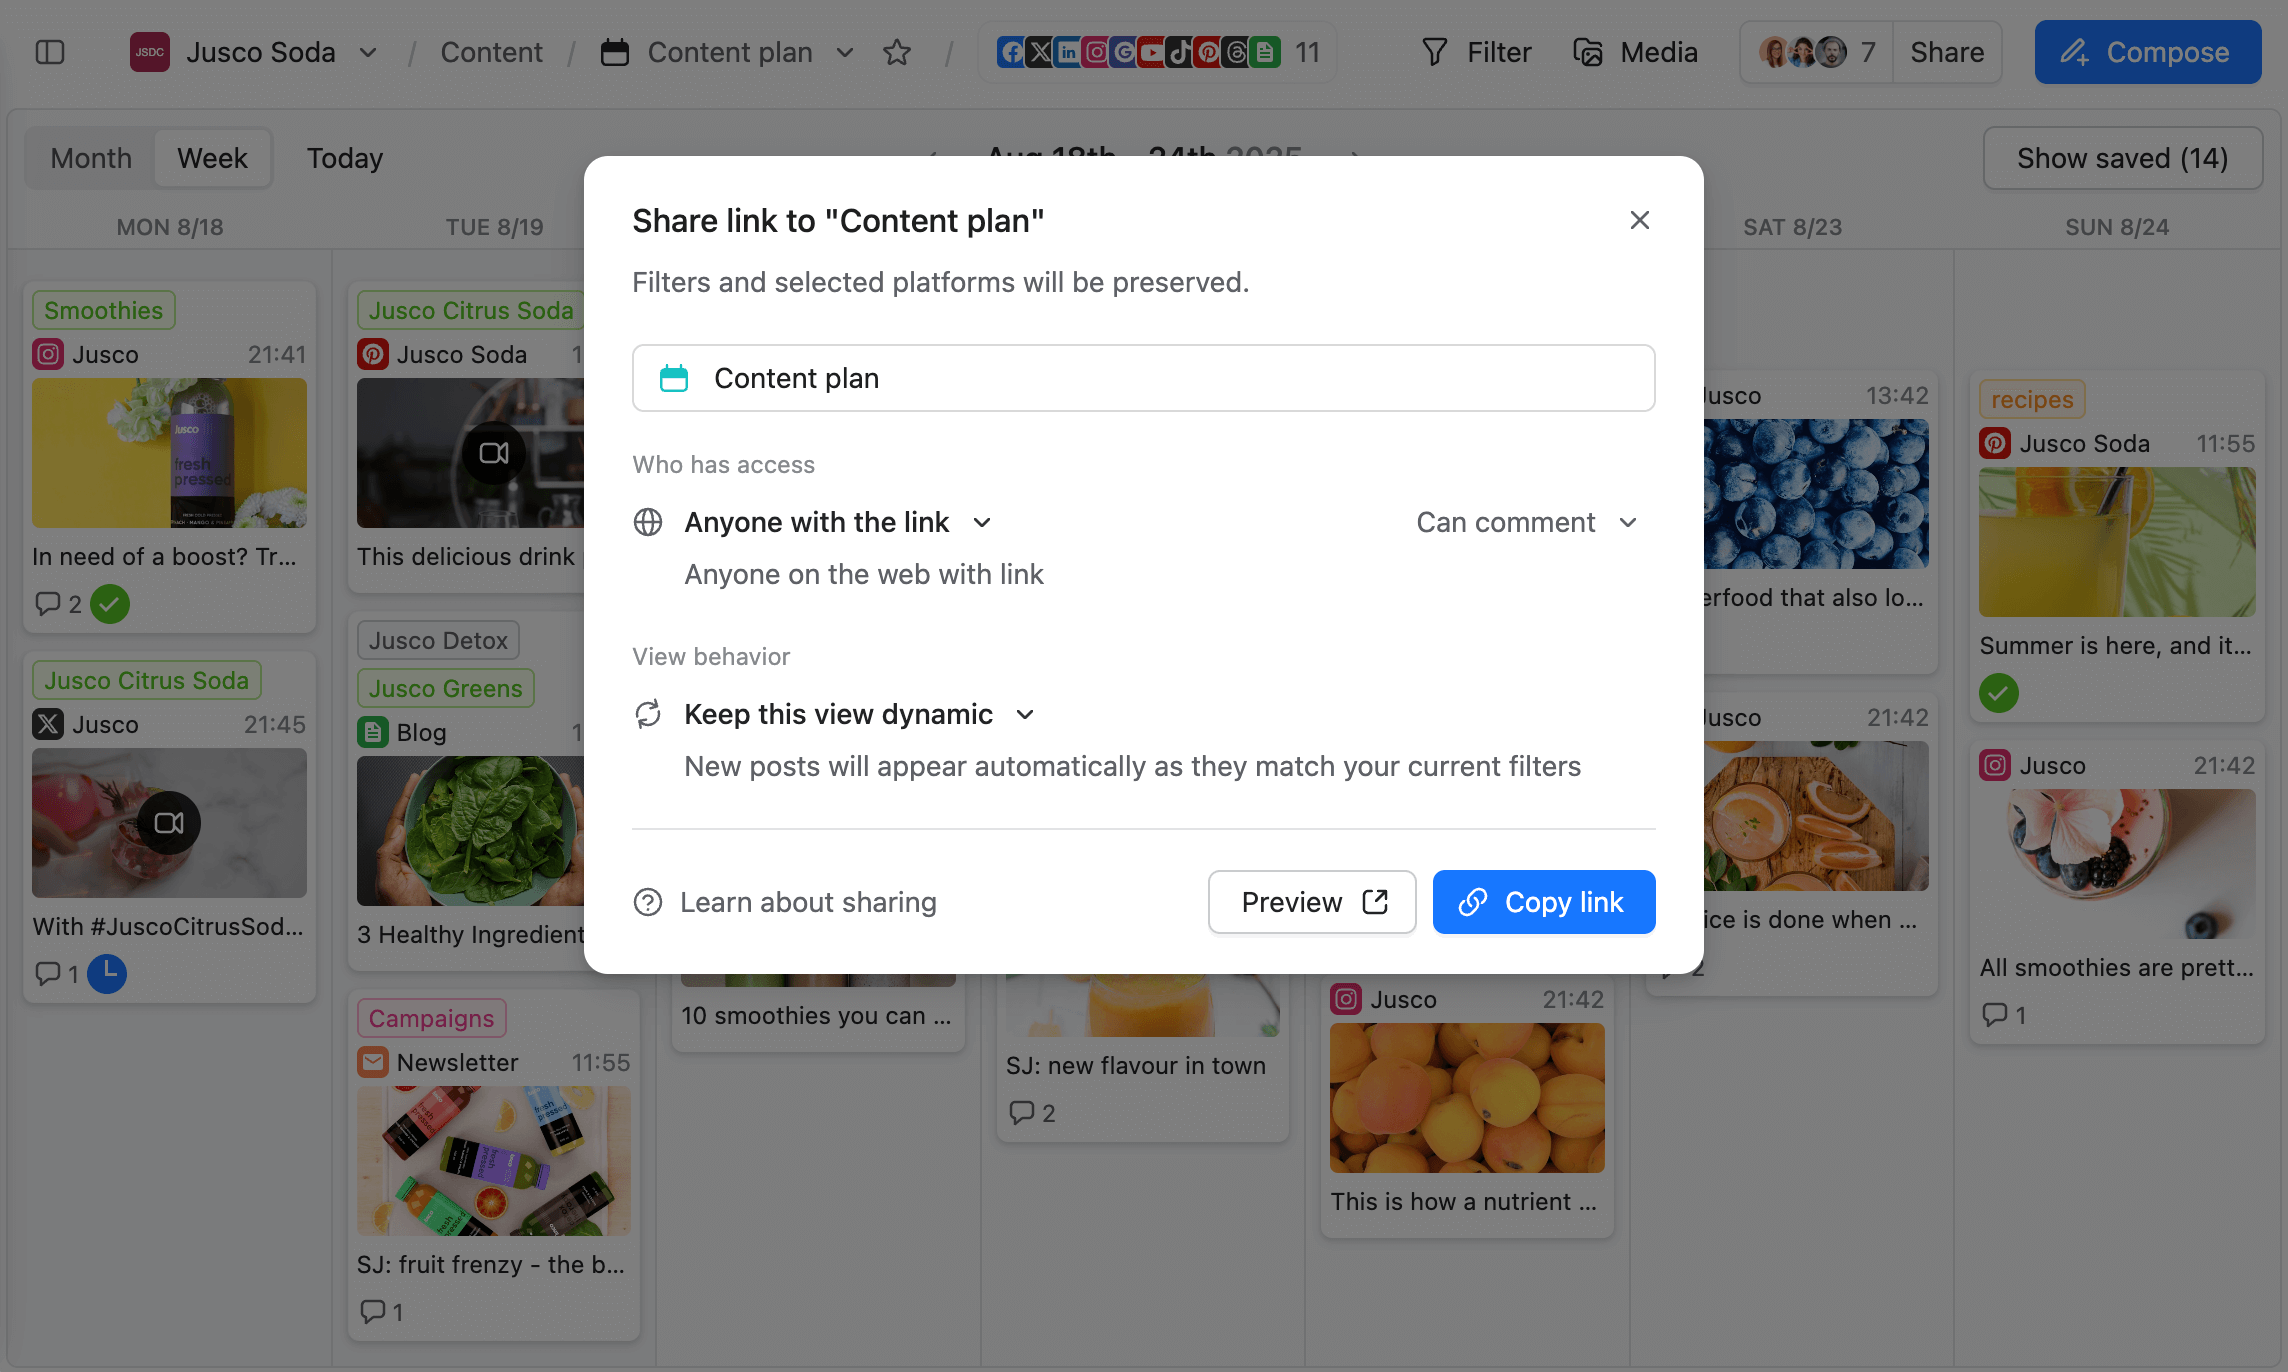Open the Learn about sharing link
The width and height of the screenshot is (2288, 1372).
tap(784, 902)
